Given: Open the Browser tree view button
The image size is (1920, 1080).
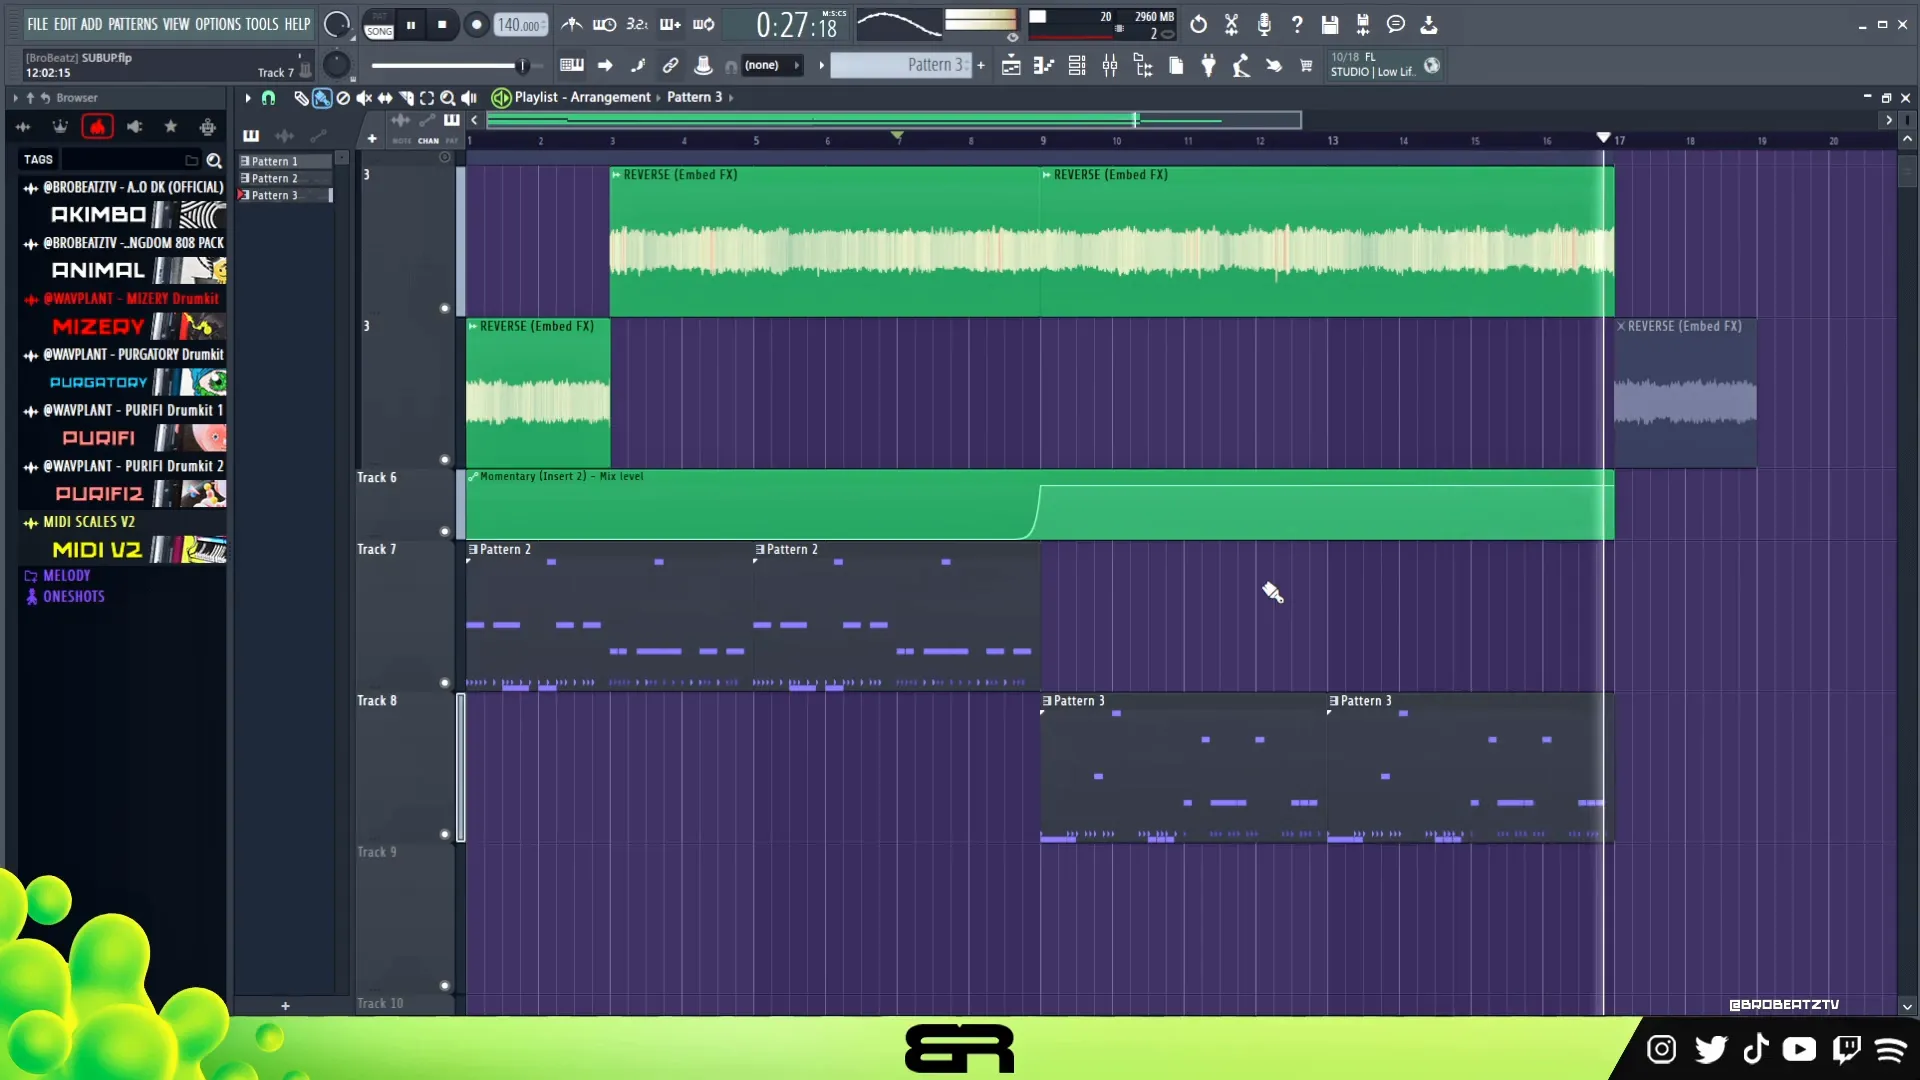Looking at the screenshot, I should 1143,66.
